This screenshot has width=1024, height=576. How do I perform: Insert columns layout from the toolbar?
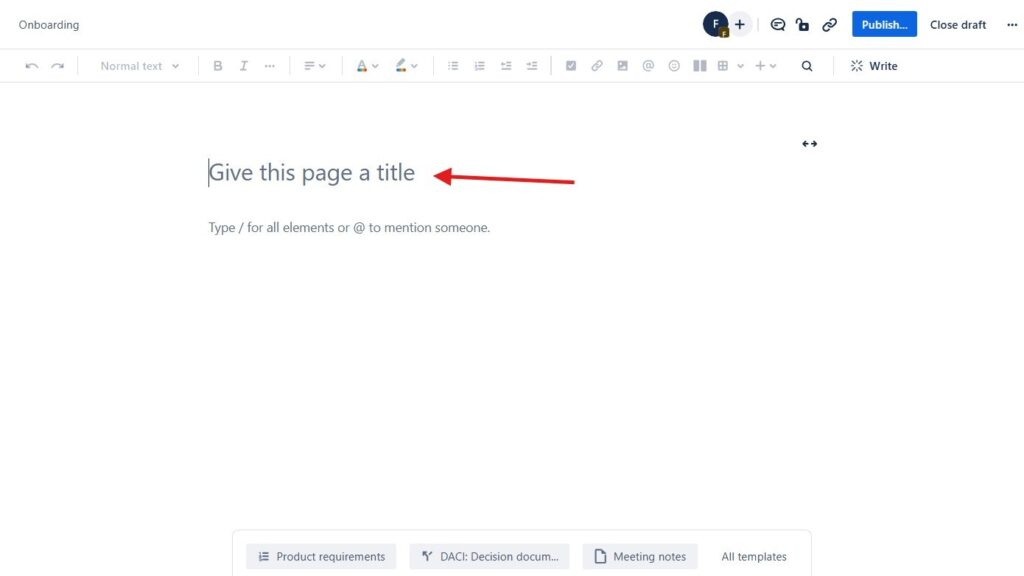(x=700, y=66)
